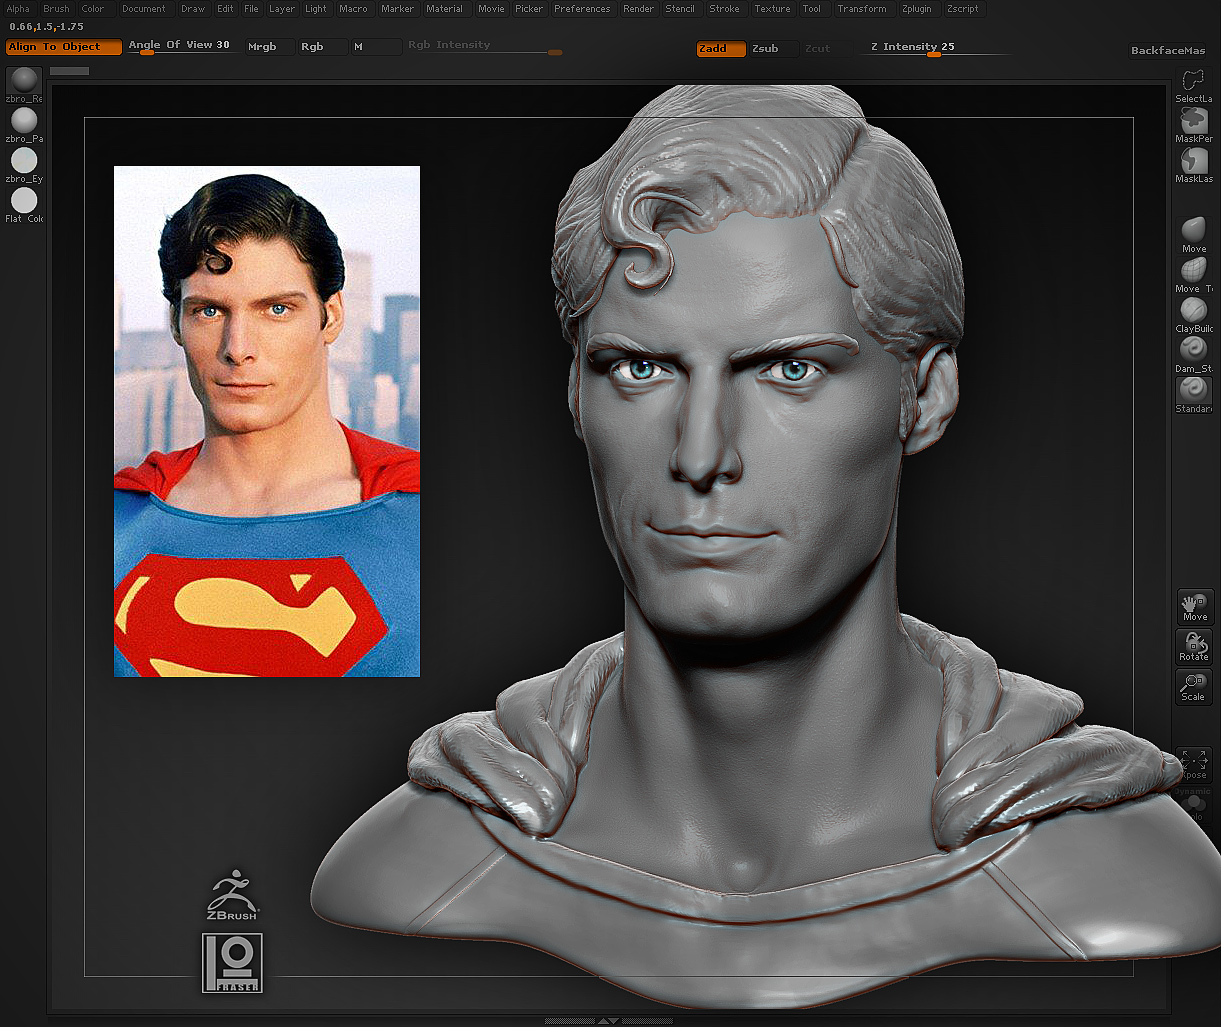Click the Rotate view icon
The image size is (1221, 1027).
pyautogui.click(x=1194, y=646)
